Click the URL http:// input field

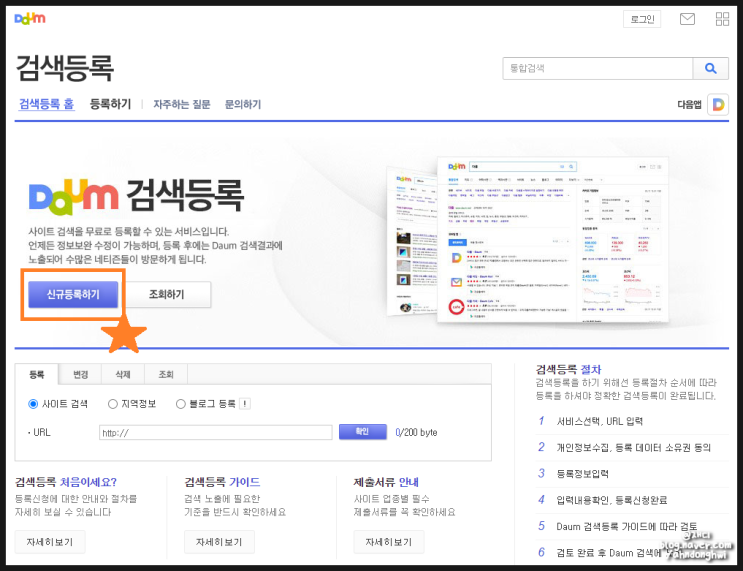pos(216,433)
